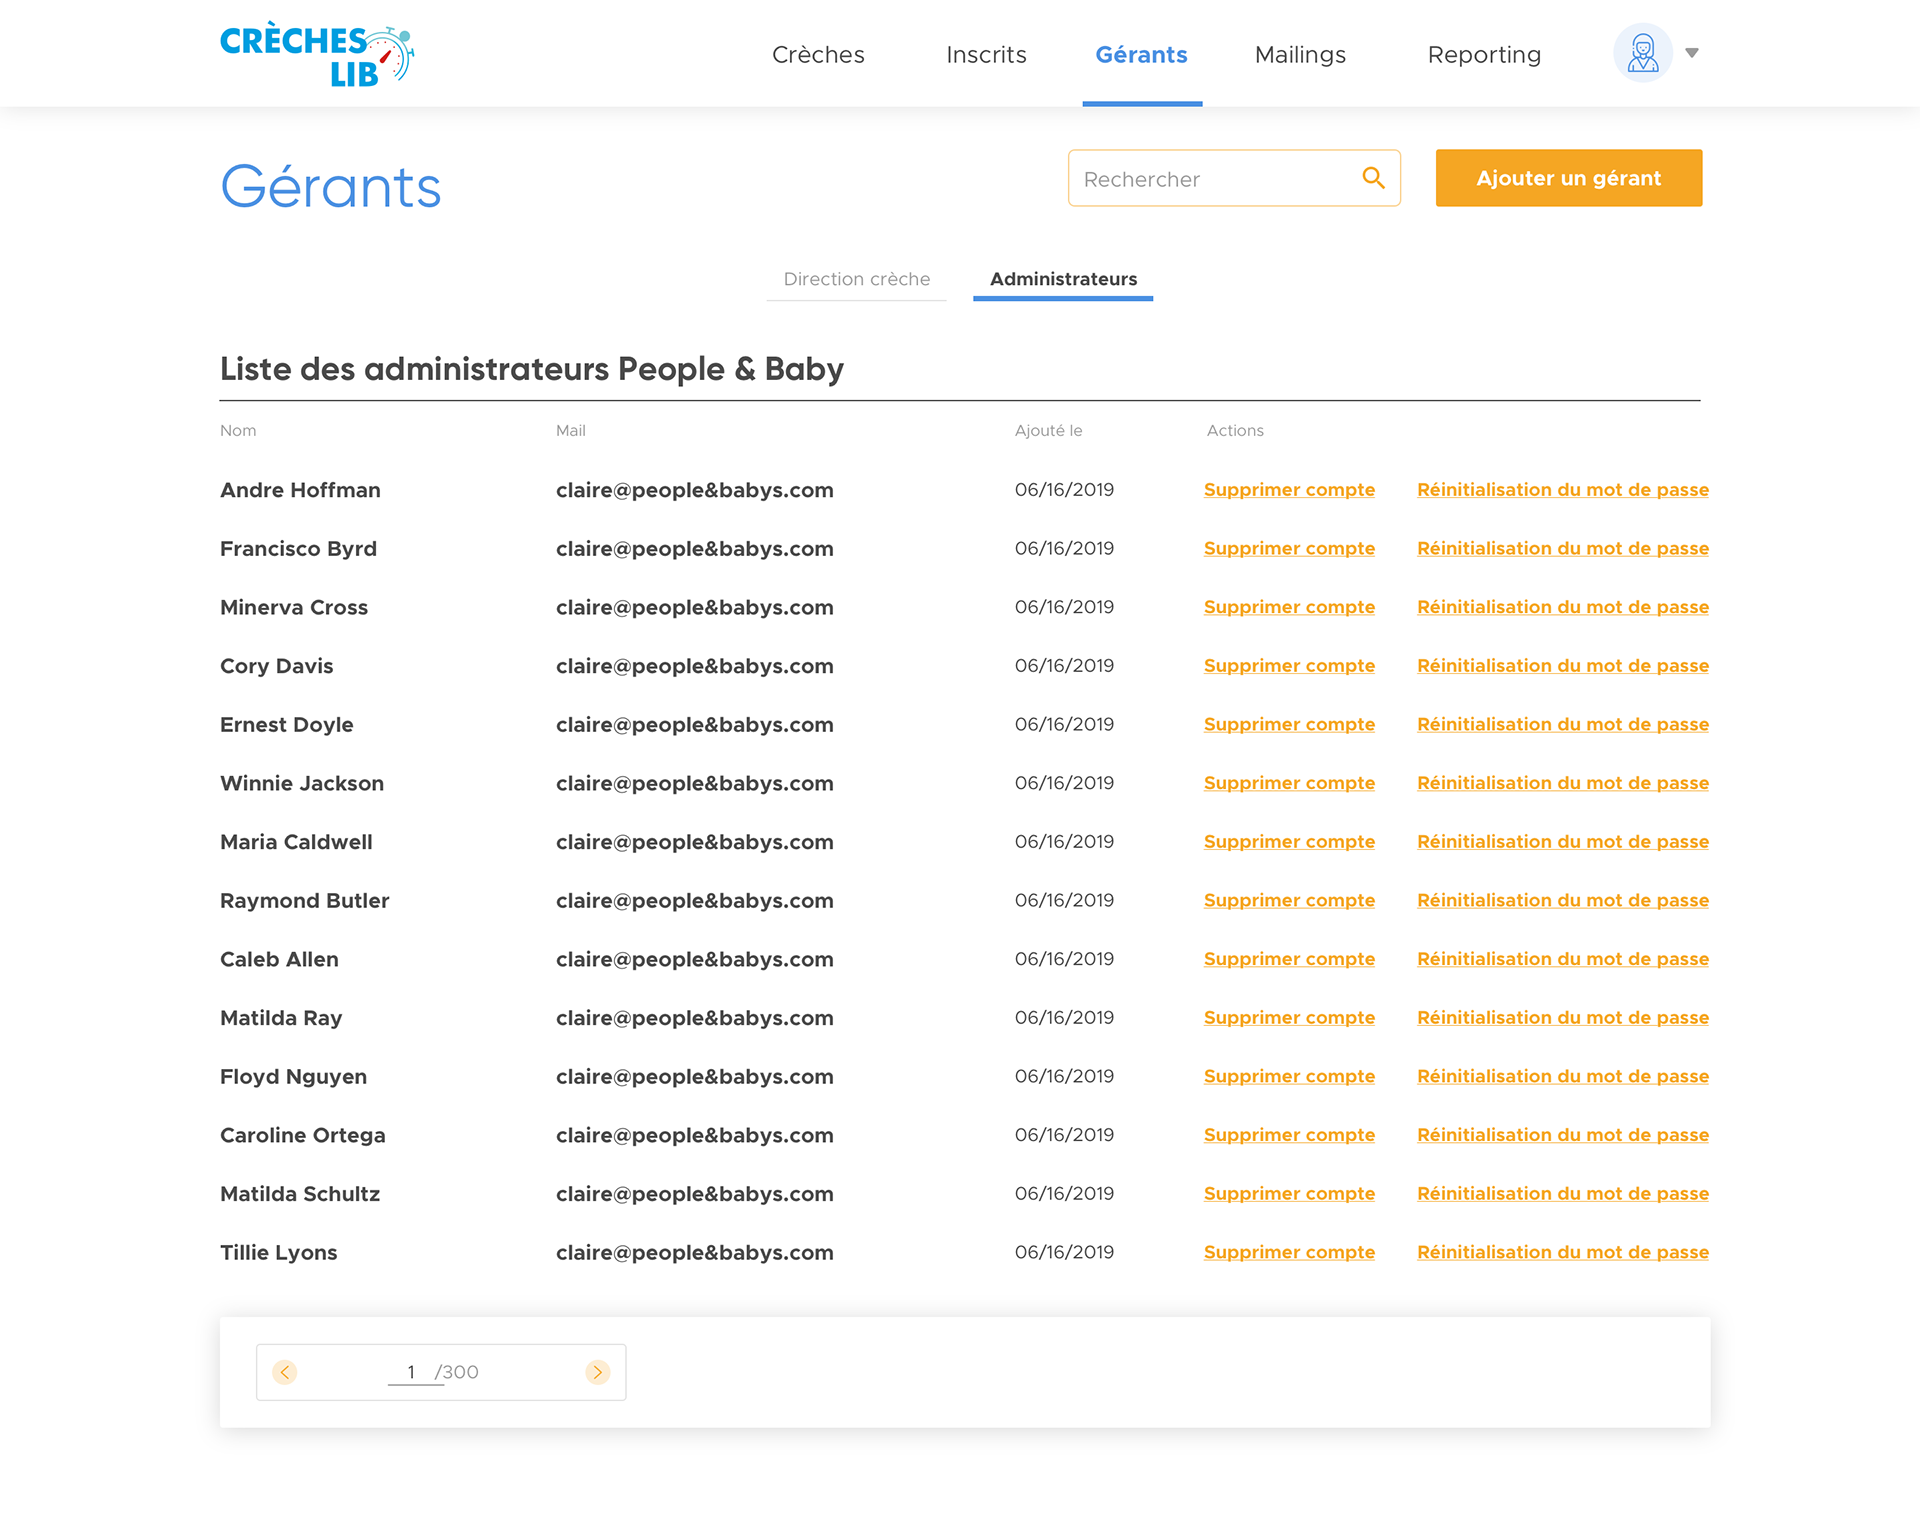This screenshot has width=1920, height=1525.
Task: Click Cory Davis email address
Action: point(695,666)
